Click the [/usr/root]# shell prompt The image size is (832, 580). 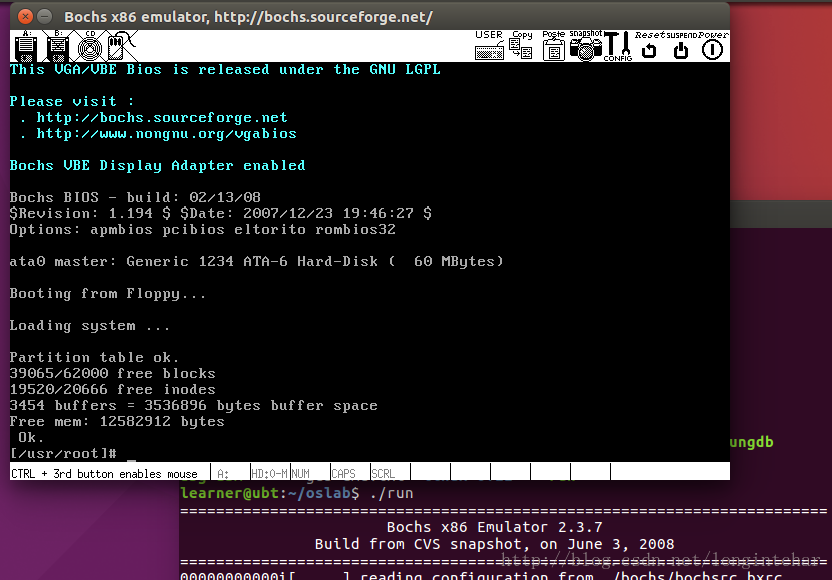click(63, 453)
